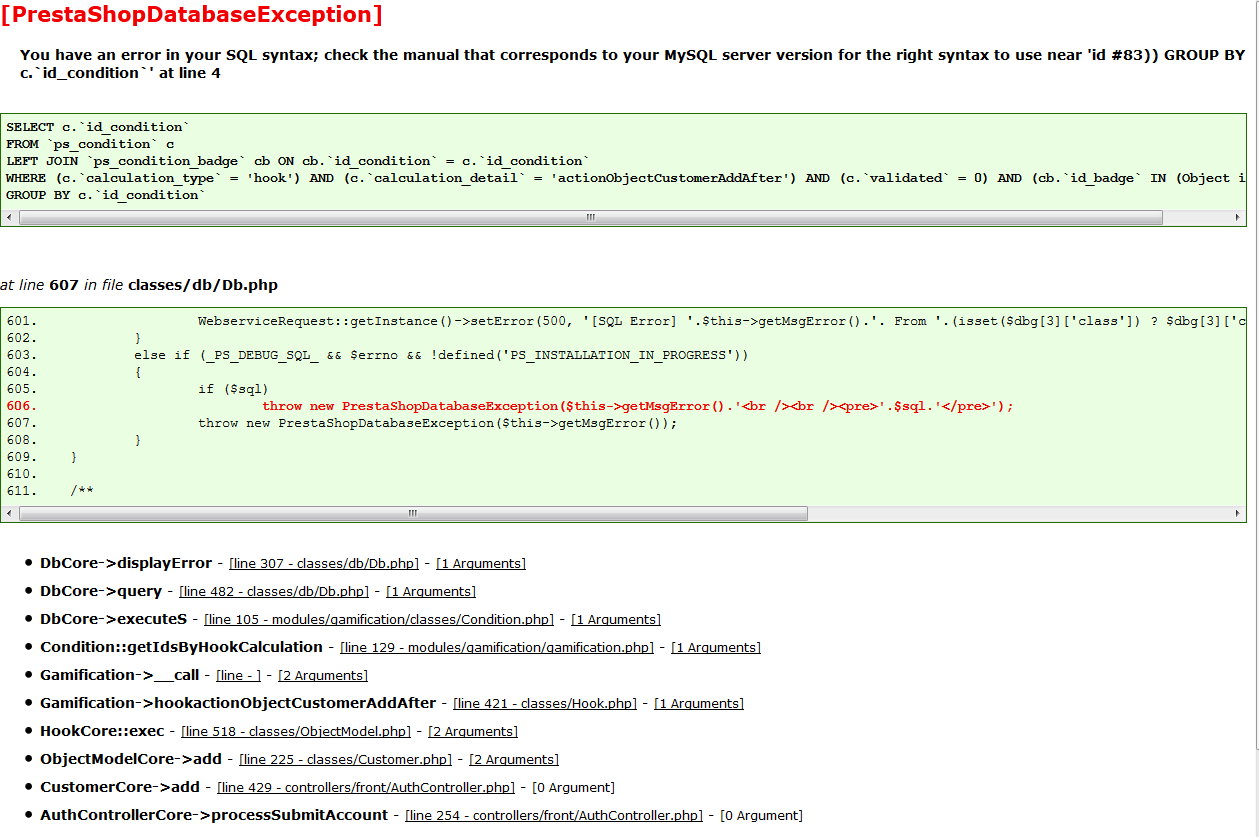Click 'HookCore::exec' stack entry name
This screenshot has height=837, width=1259.
[x=102, y=731]
